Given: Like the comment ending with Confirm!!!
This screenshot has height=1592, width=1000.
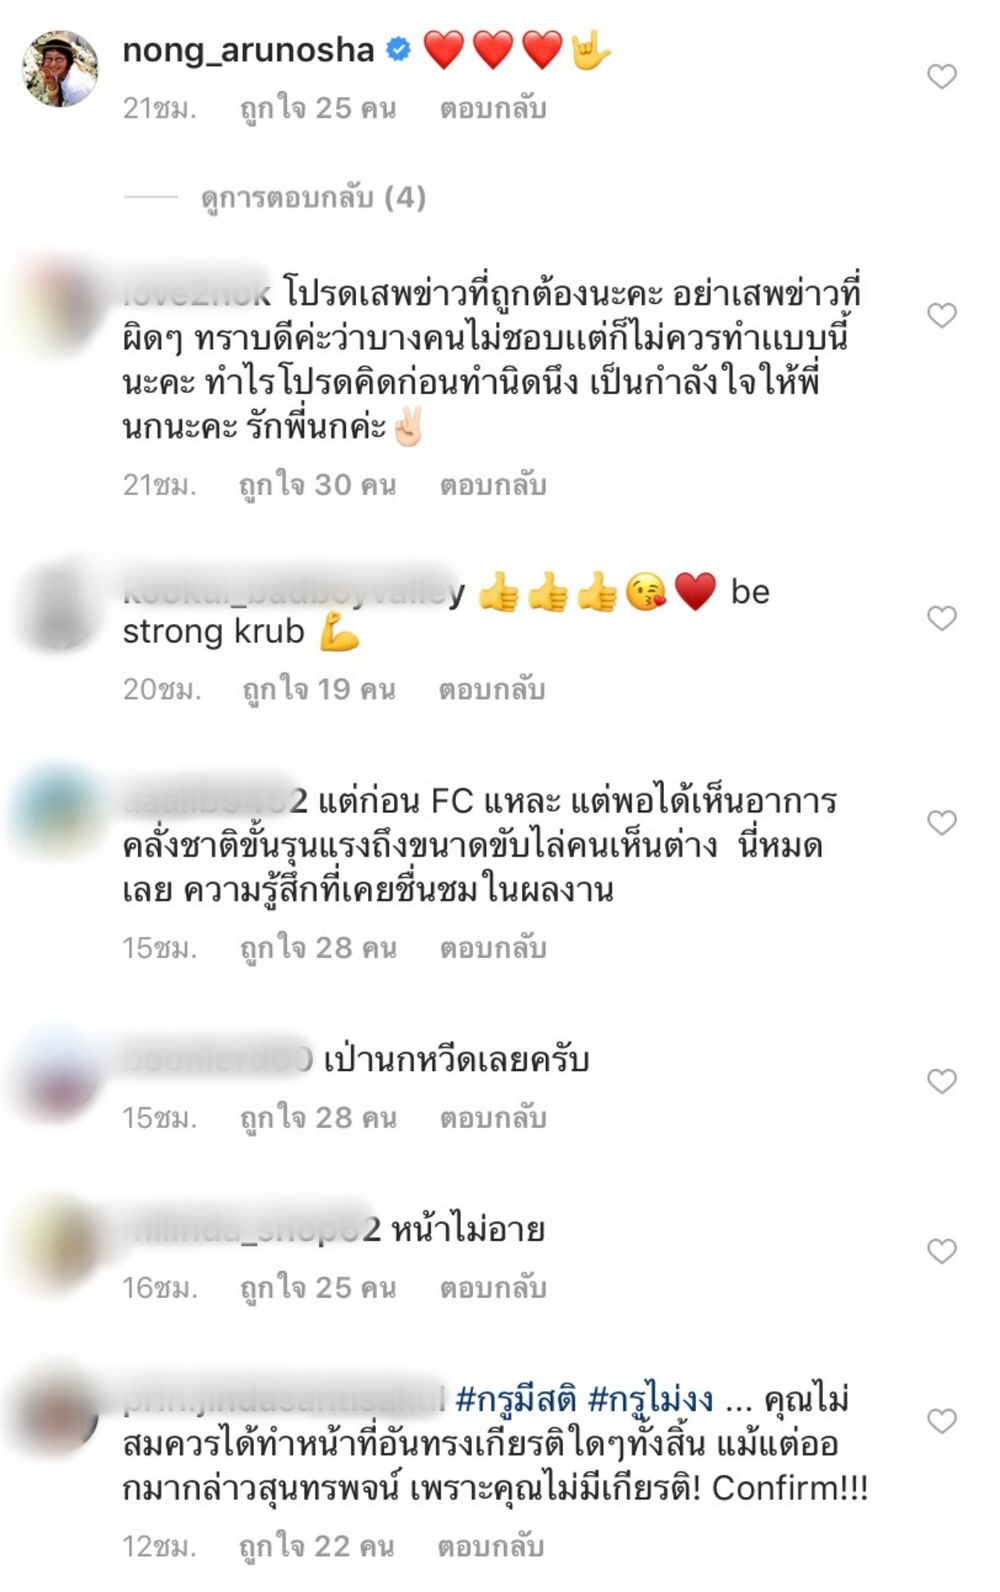Looking at the screenshot, I should 941,1421.
